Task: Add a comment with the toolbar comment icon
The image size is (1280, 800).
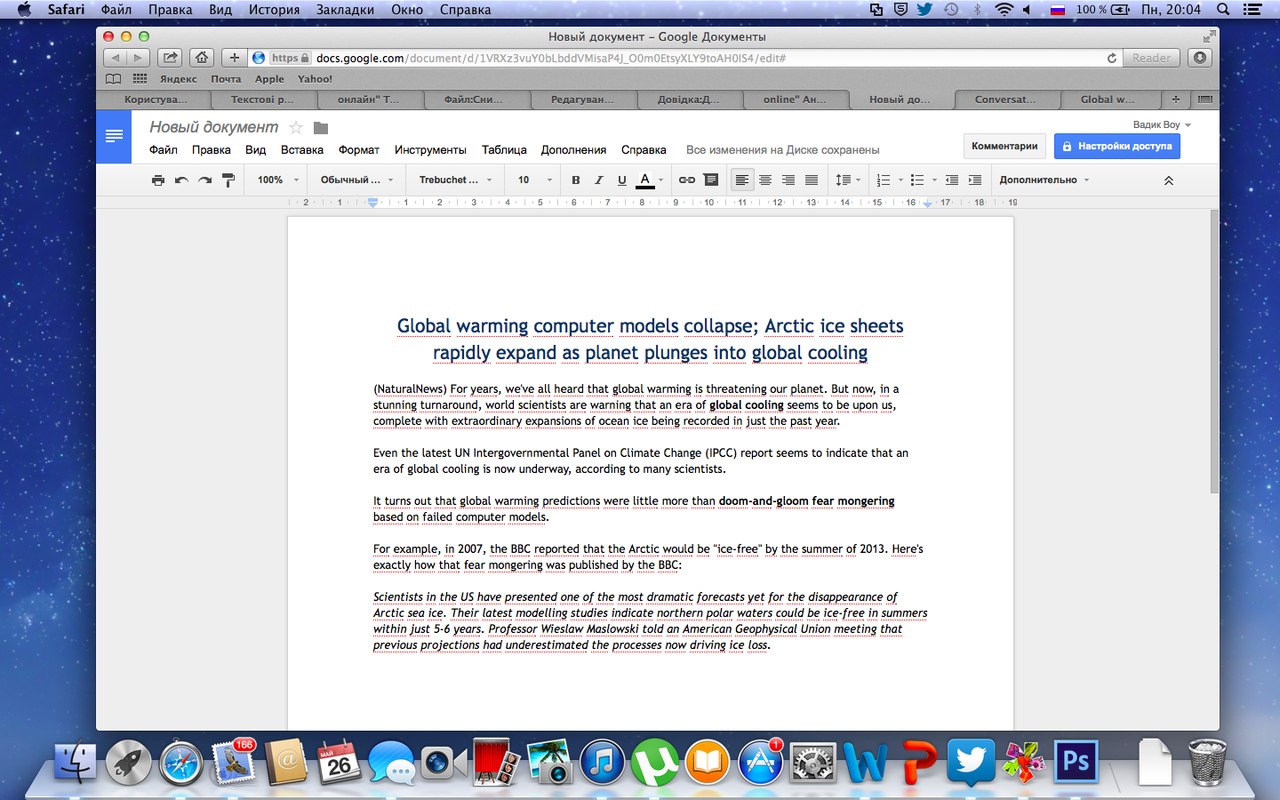Action: pos(711,180)
